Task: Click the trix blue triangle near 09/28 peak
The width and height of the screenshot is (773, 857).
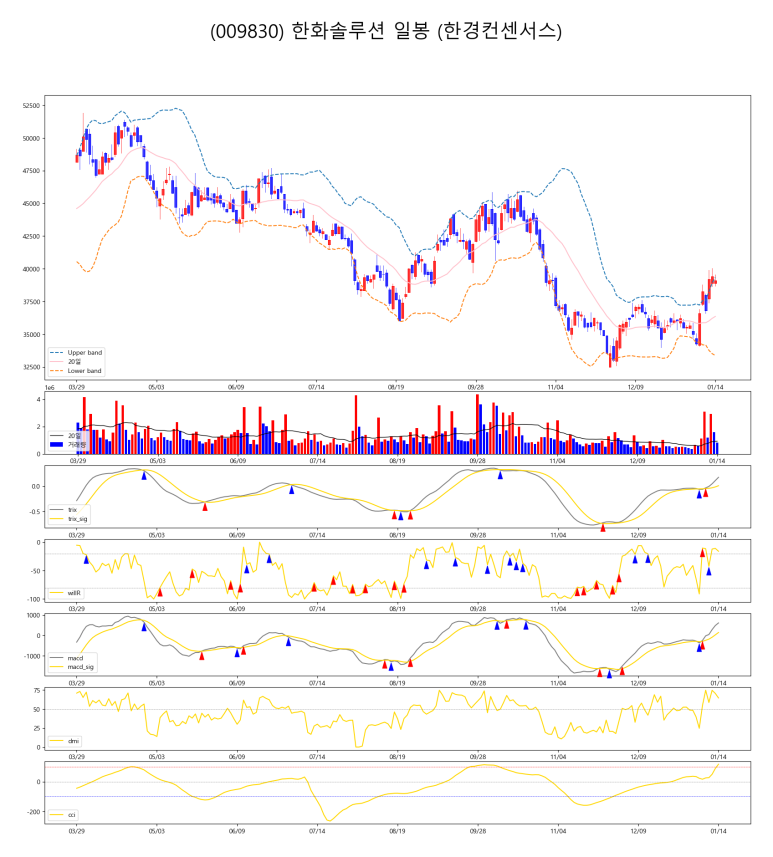Action: (500, 476)
